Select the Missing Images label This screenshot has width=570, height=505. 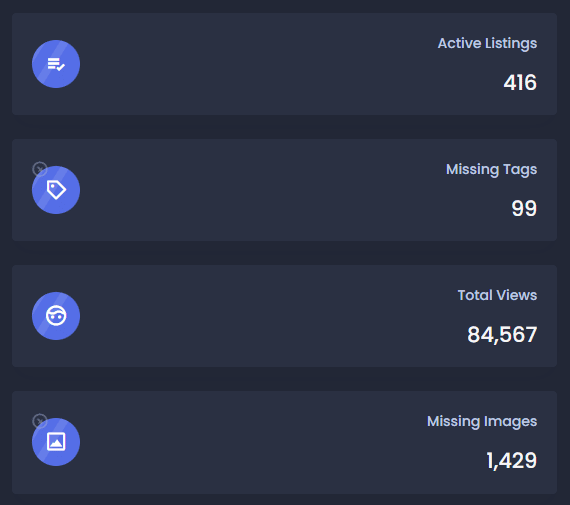point(482,421)
